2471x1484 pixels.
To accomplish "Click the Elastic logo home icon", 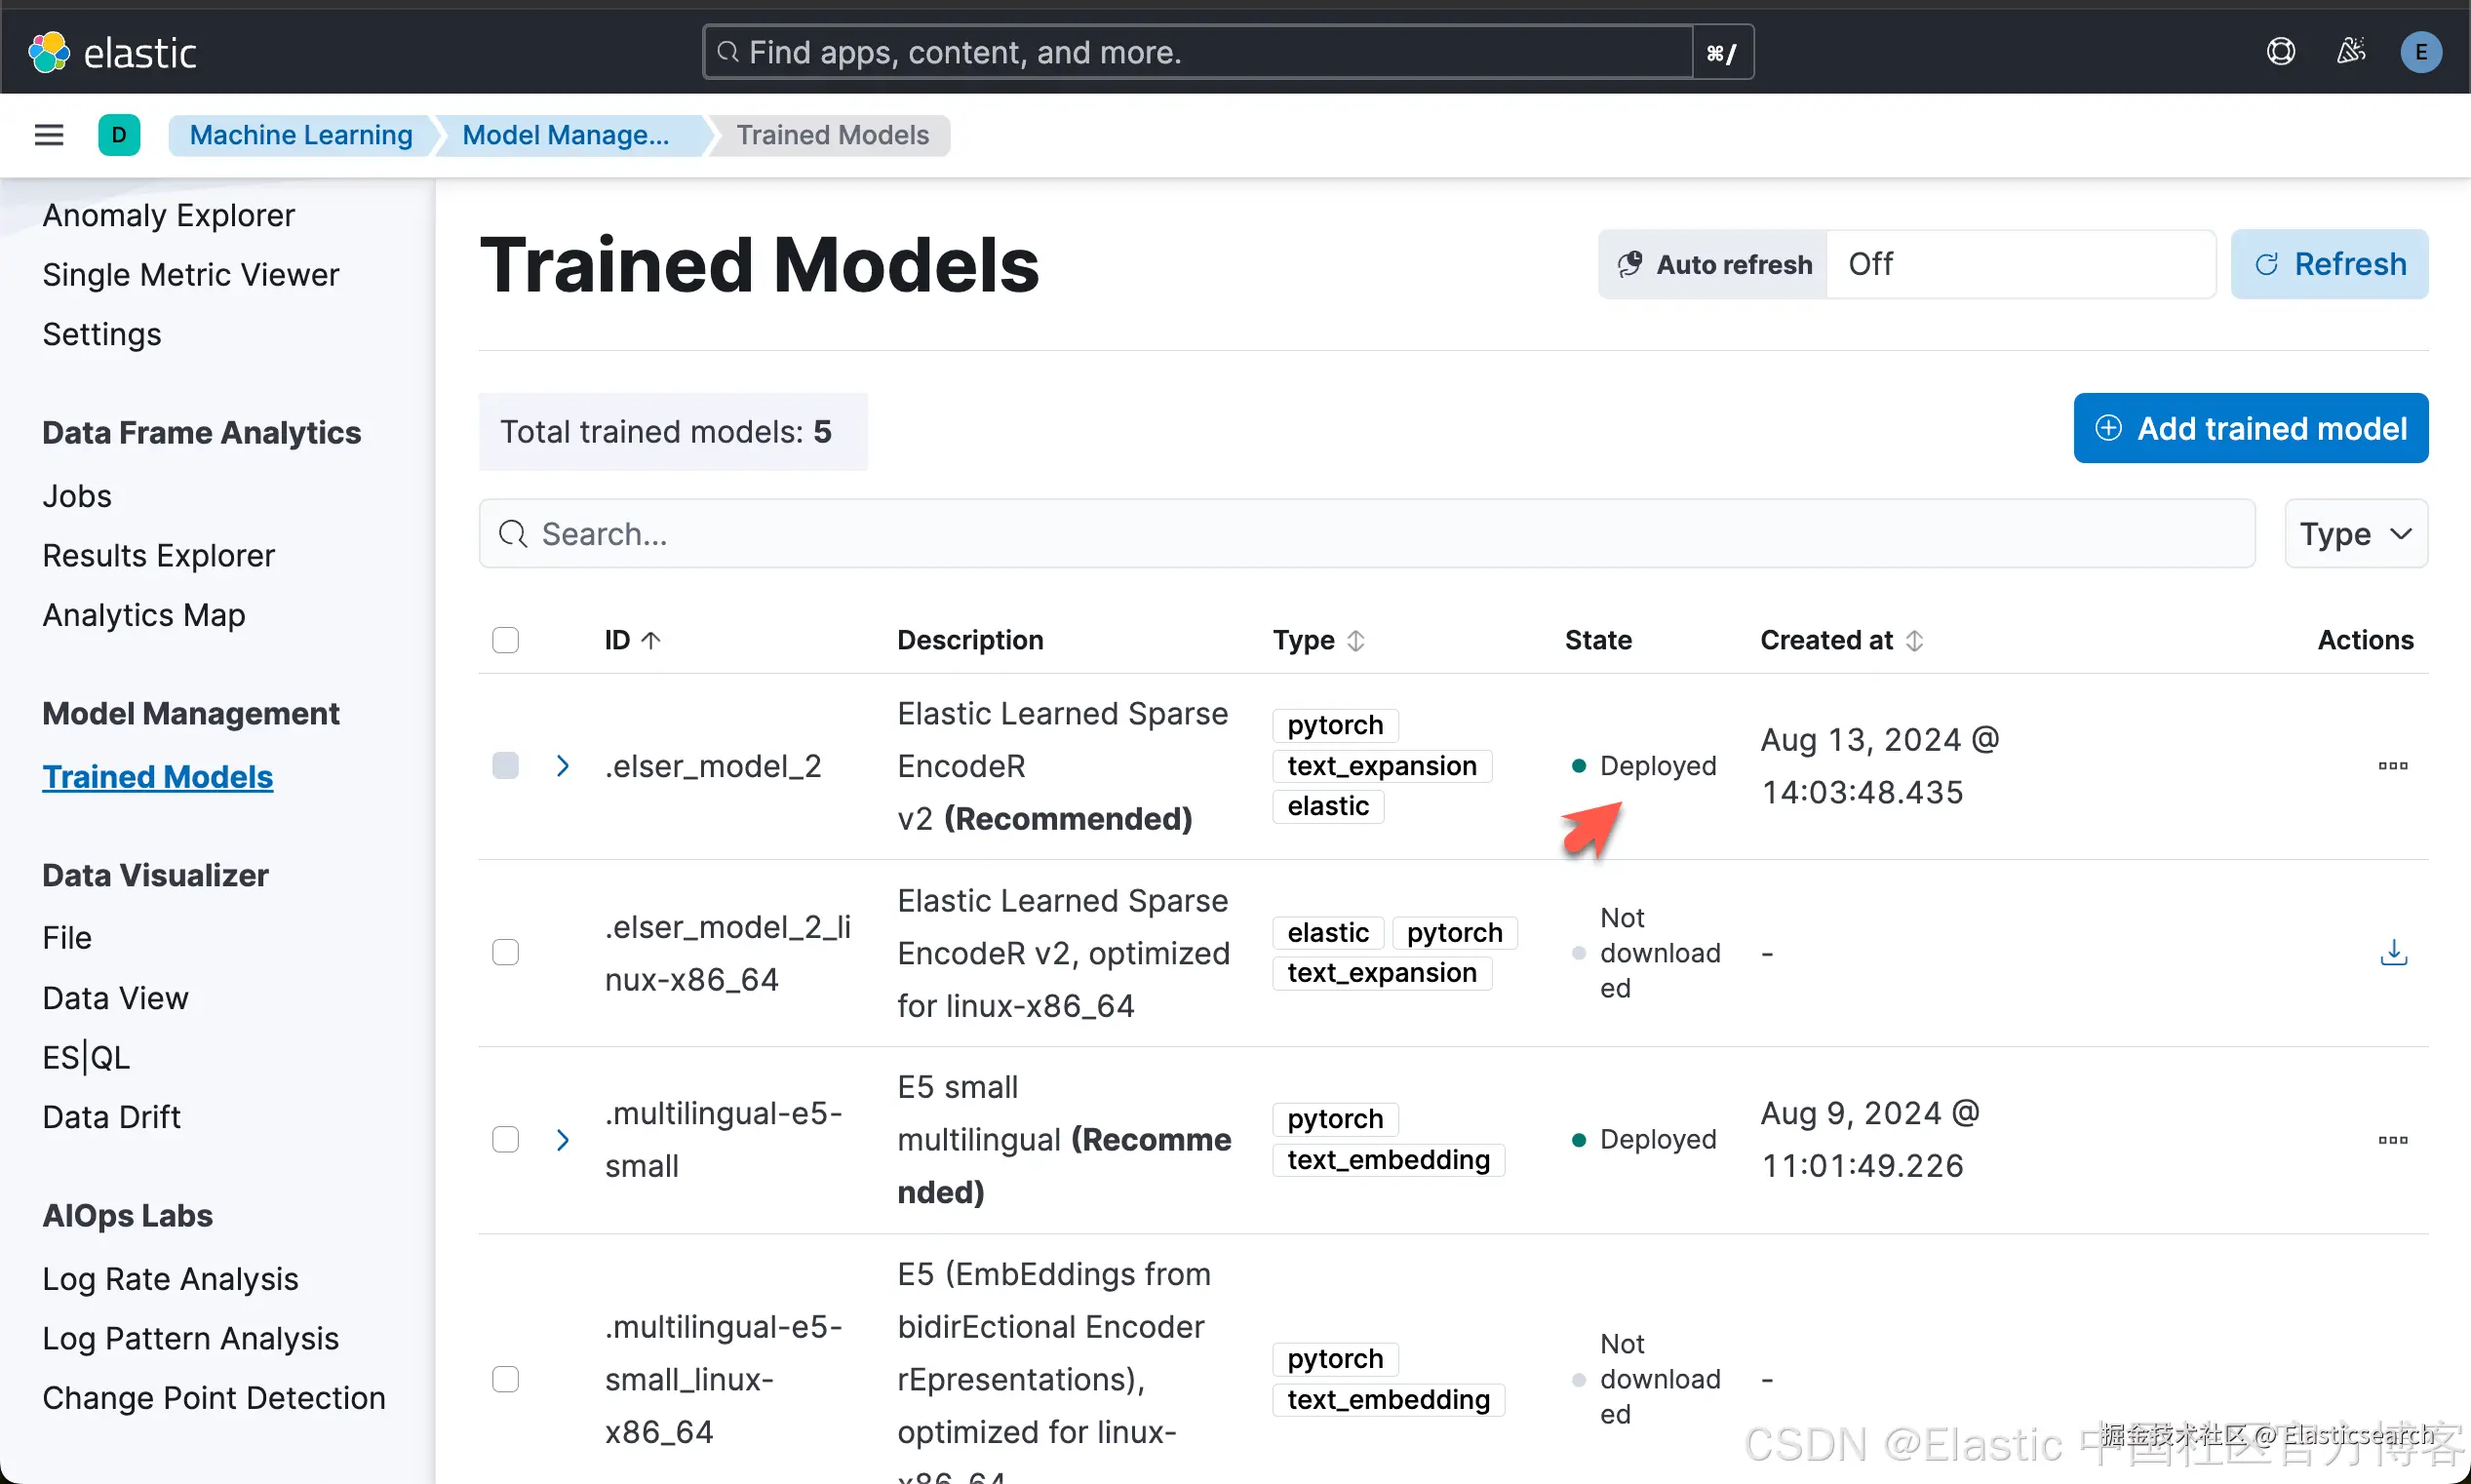I will [x=49, y=52].
